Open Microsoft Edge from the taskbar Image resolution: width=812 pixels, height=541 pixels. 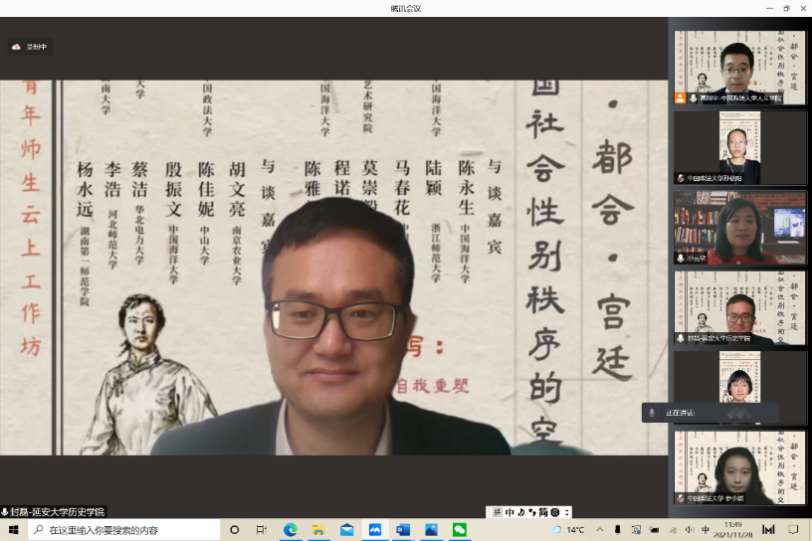(290, 529)
